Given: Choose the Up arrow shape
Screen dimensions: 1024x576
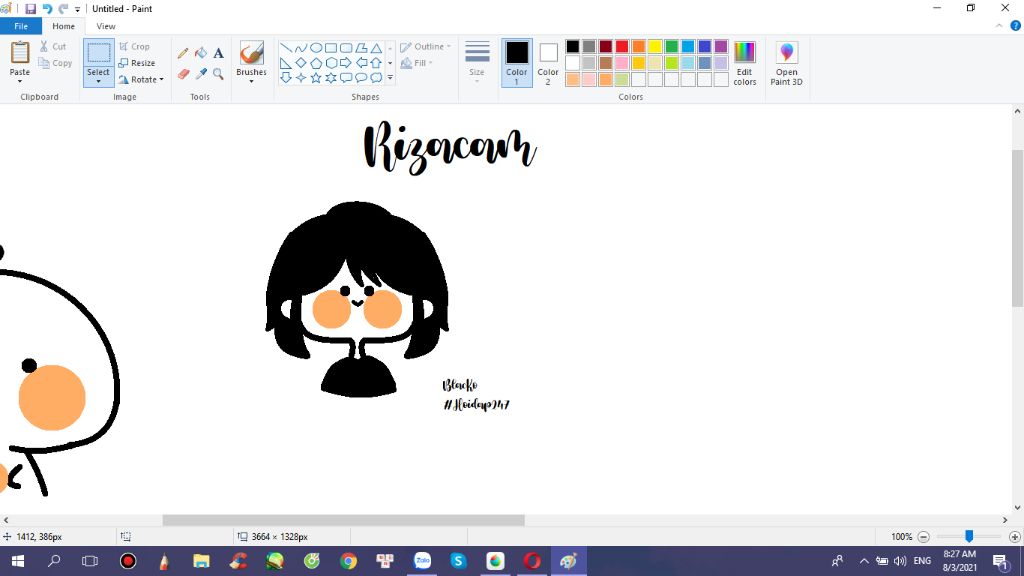Looking at the screenshot, I should point(376,63).
